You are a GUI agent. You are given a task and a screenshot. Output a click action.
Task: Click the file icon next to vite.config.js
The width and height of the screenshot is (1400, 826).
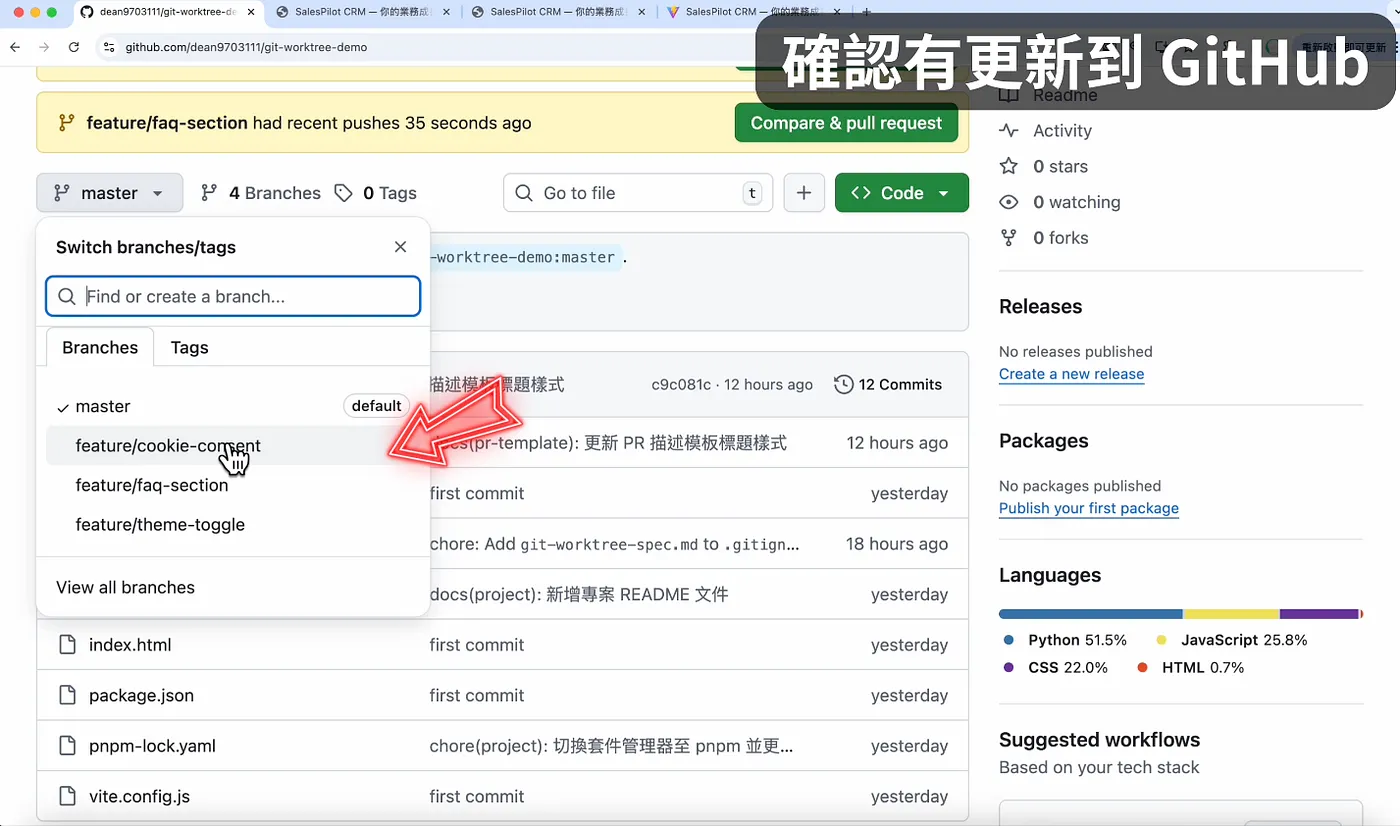(67, 797)
